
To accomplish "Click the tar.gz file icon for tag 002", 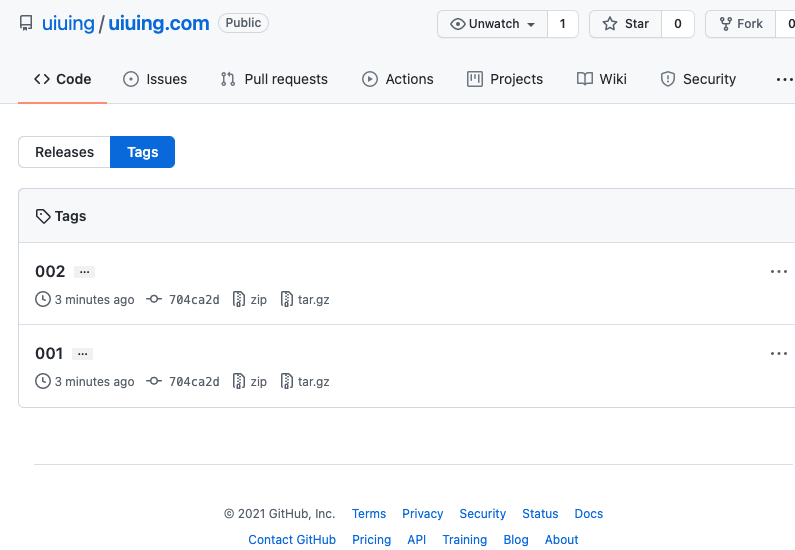I will coord(286,299).
